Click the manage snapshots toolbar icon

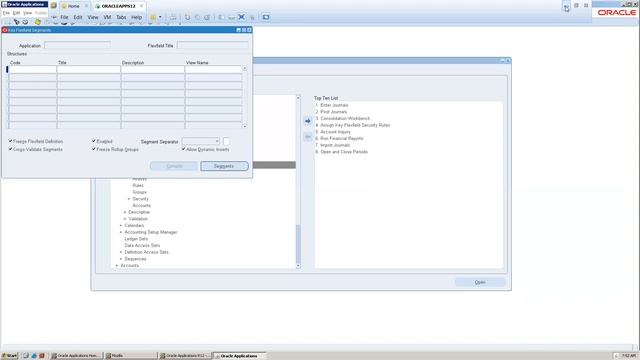tap(207, 17)
